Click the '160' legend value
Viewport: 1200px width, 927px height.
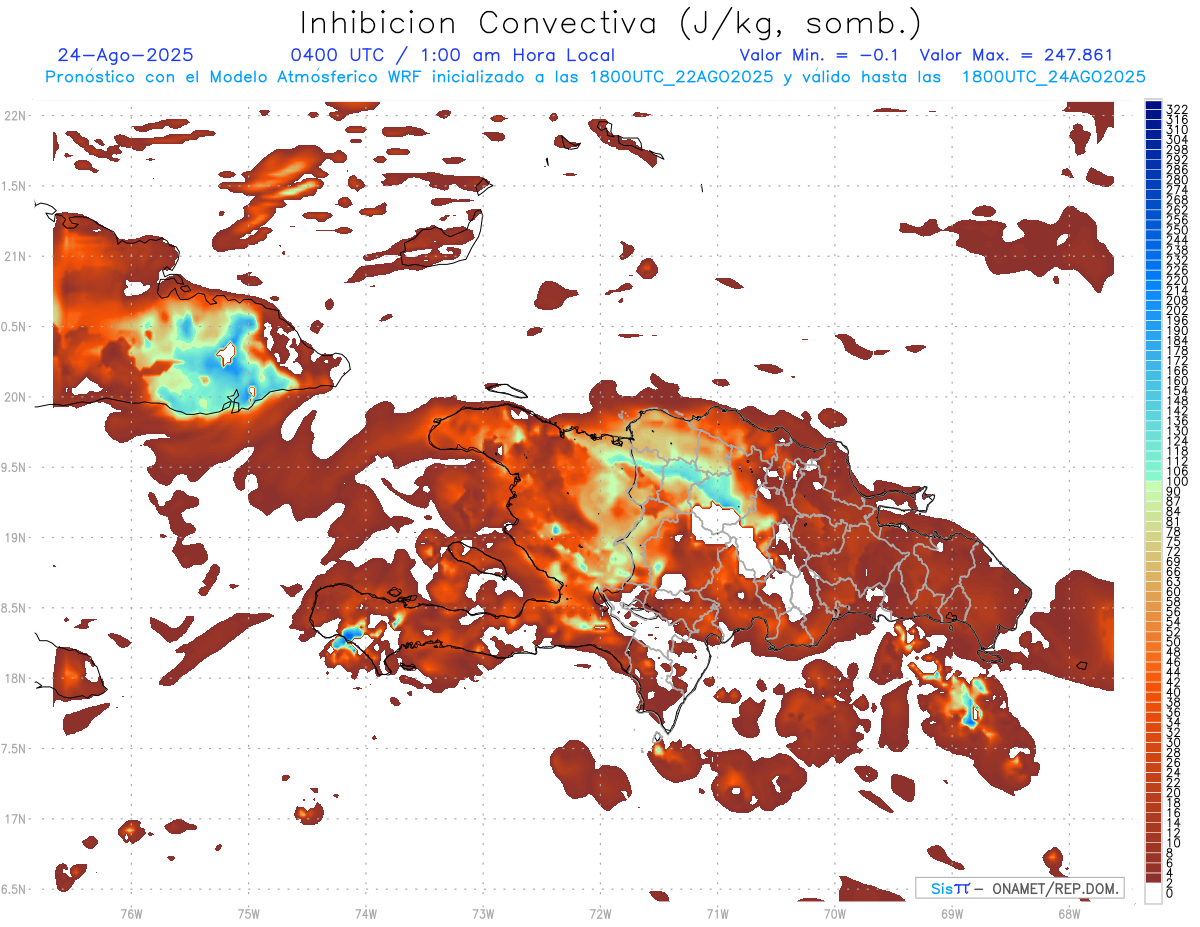point(1176,380)
